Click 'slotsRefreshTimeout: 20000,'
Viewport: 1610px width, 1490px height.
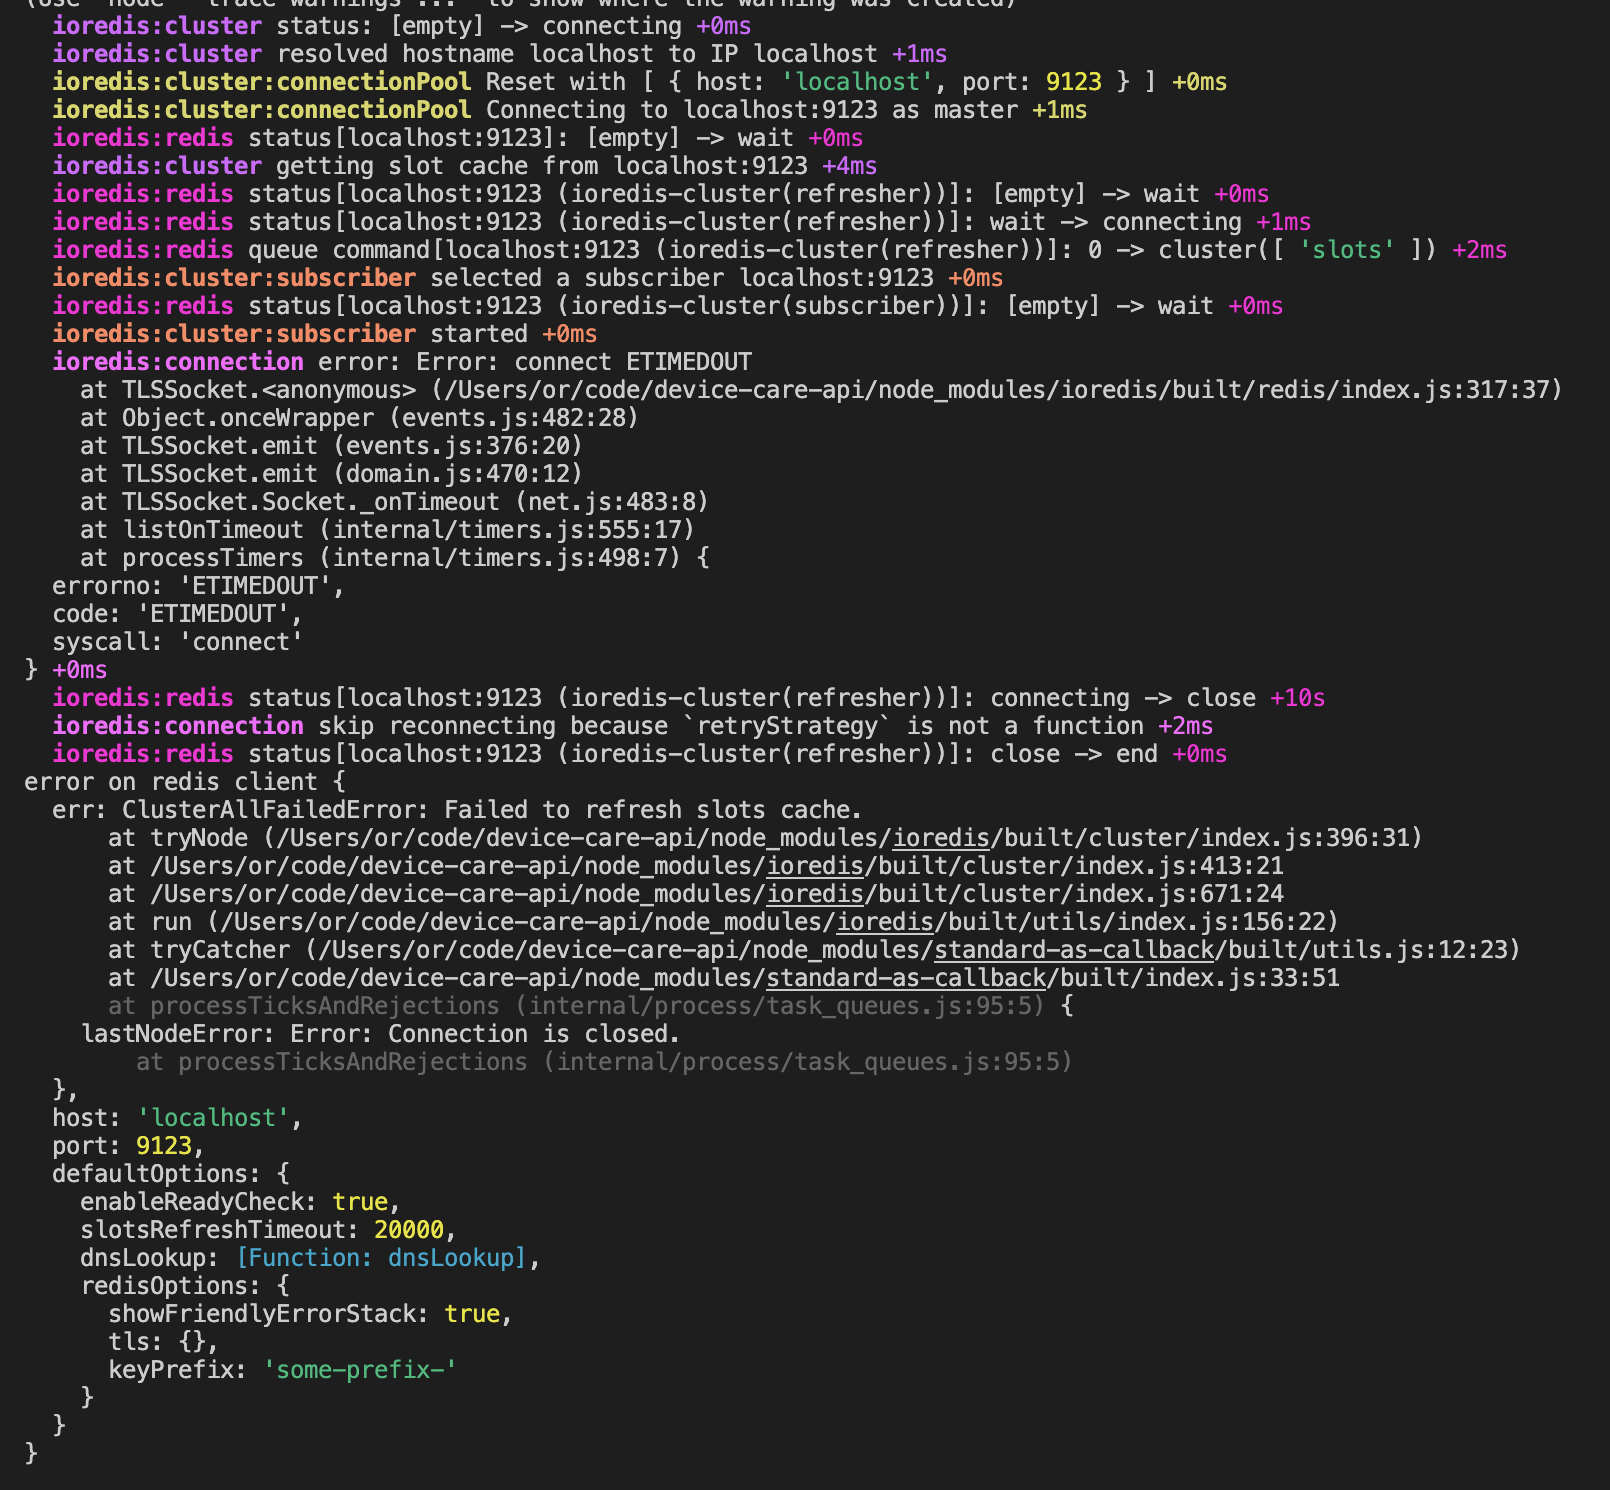[x=268, y=1230]
